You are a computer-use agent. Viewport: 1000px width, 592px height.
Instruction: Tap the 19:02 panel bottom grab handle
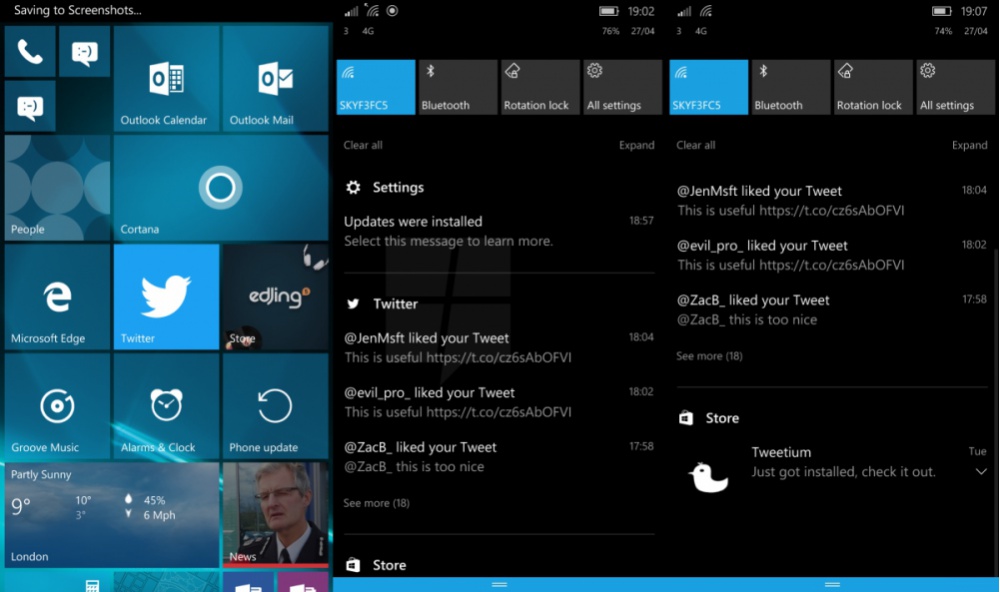(499, 584)
